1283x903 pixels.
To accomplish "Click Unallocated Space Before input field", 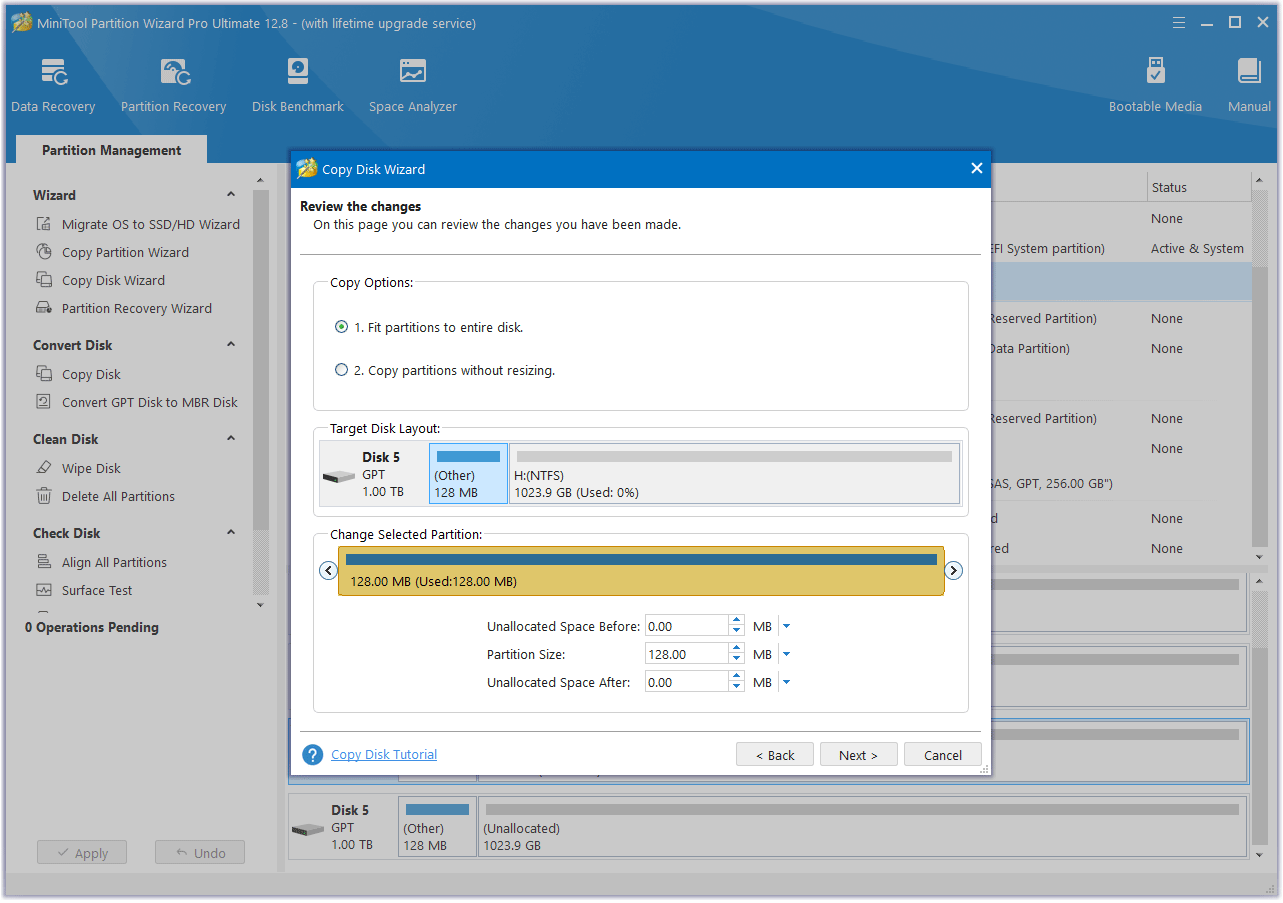I will [x=687, y=626].
